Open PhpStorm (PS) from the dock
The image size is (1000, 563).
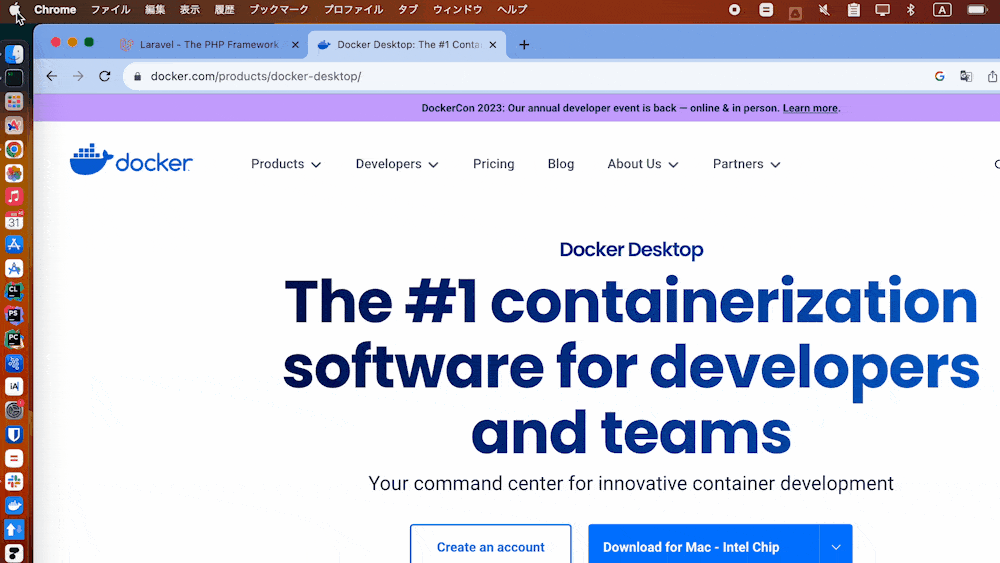(x=14, y=315)
